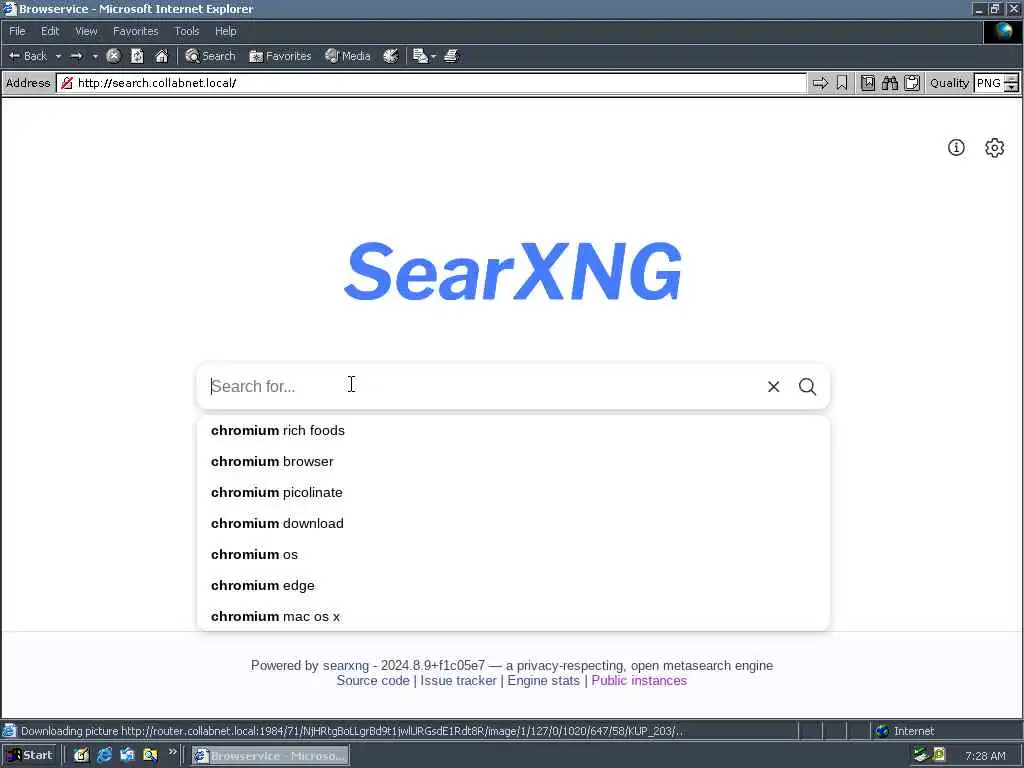Open the Back history dropdown arrow

(x=58, y=56)
